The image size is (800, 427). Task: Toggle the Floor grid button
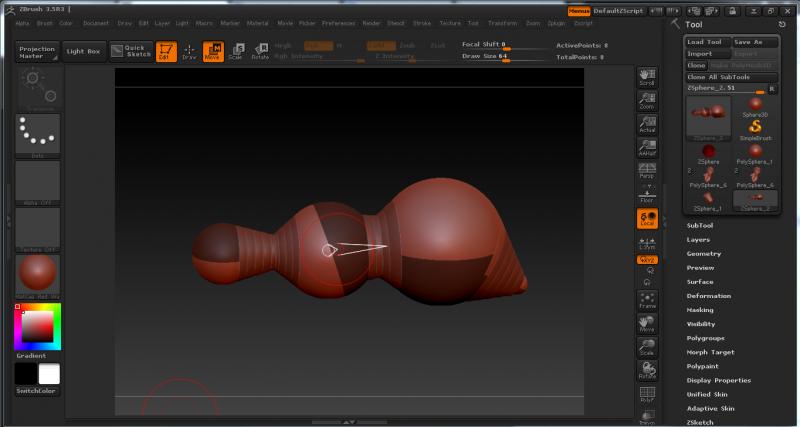[647, 198]
